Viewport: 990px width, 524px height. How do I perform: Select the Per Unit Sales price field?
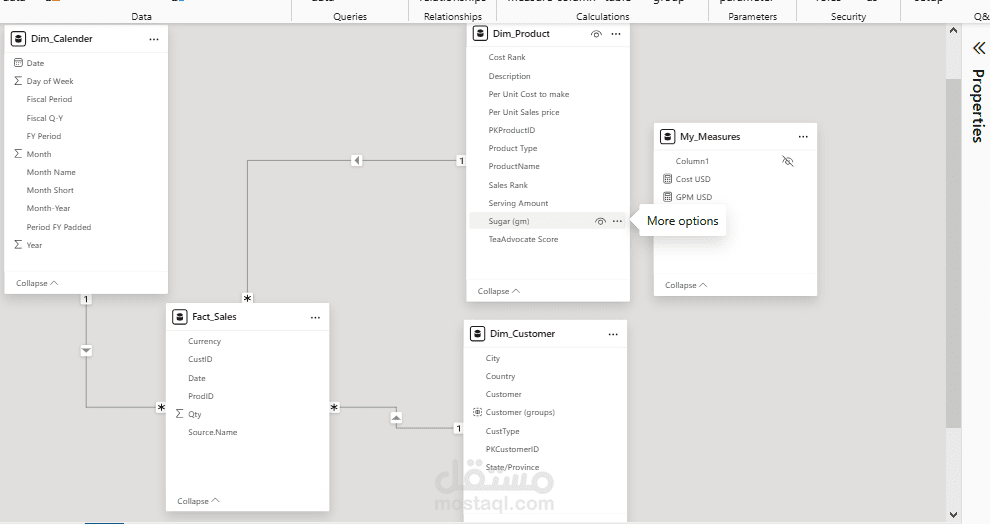coord(524,112)
